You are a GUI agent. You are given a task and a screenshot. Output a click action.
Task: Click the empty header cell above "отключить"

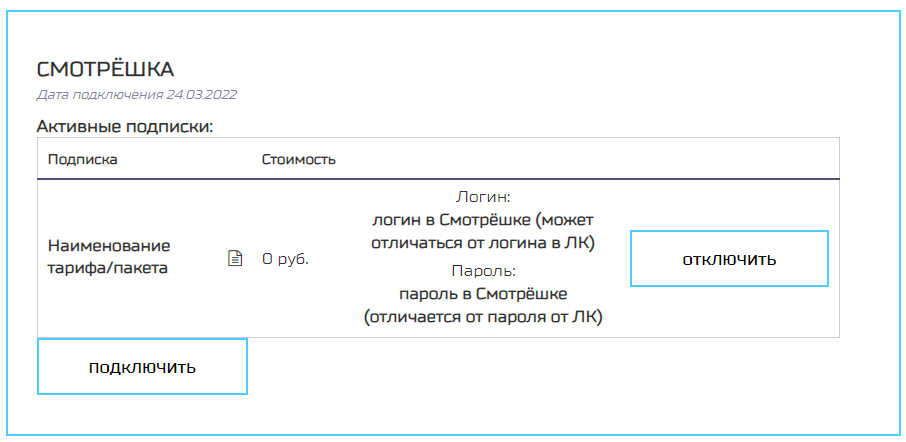[729, 159]
